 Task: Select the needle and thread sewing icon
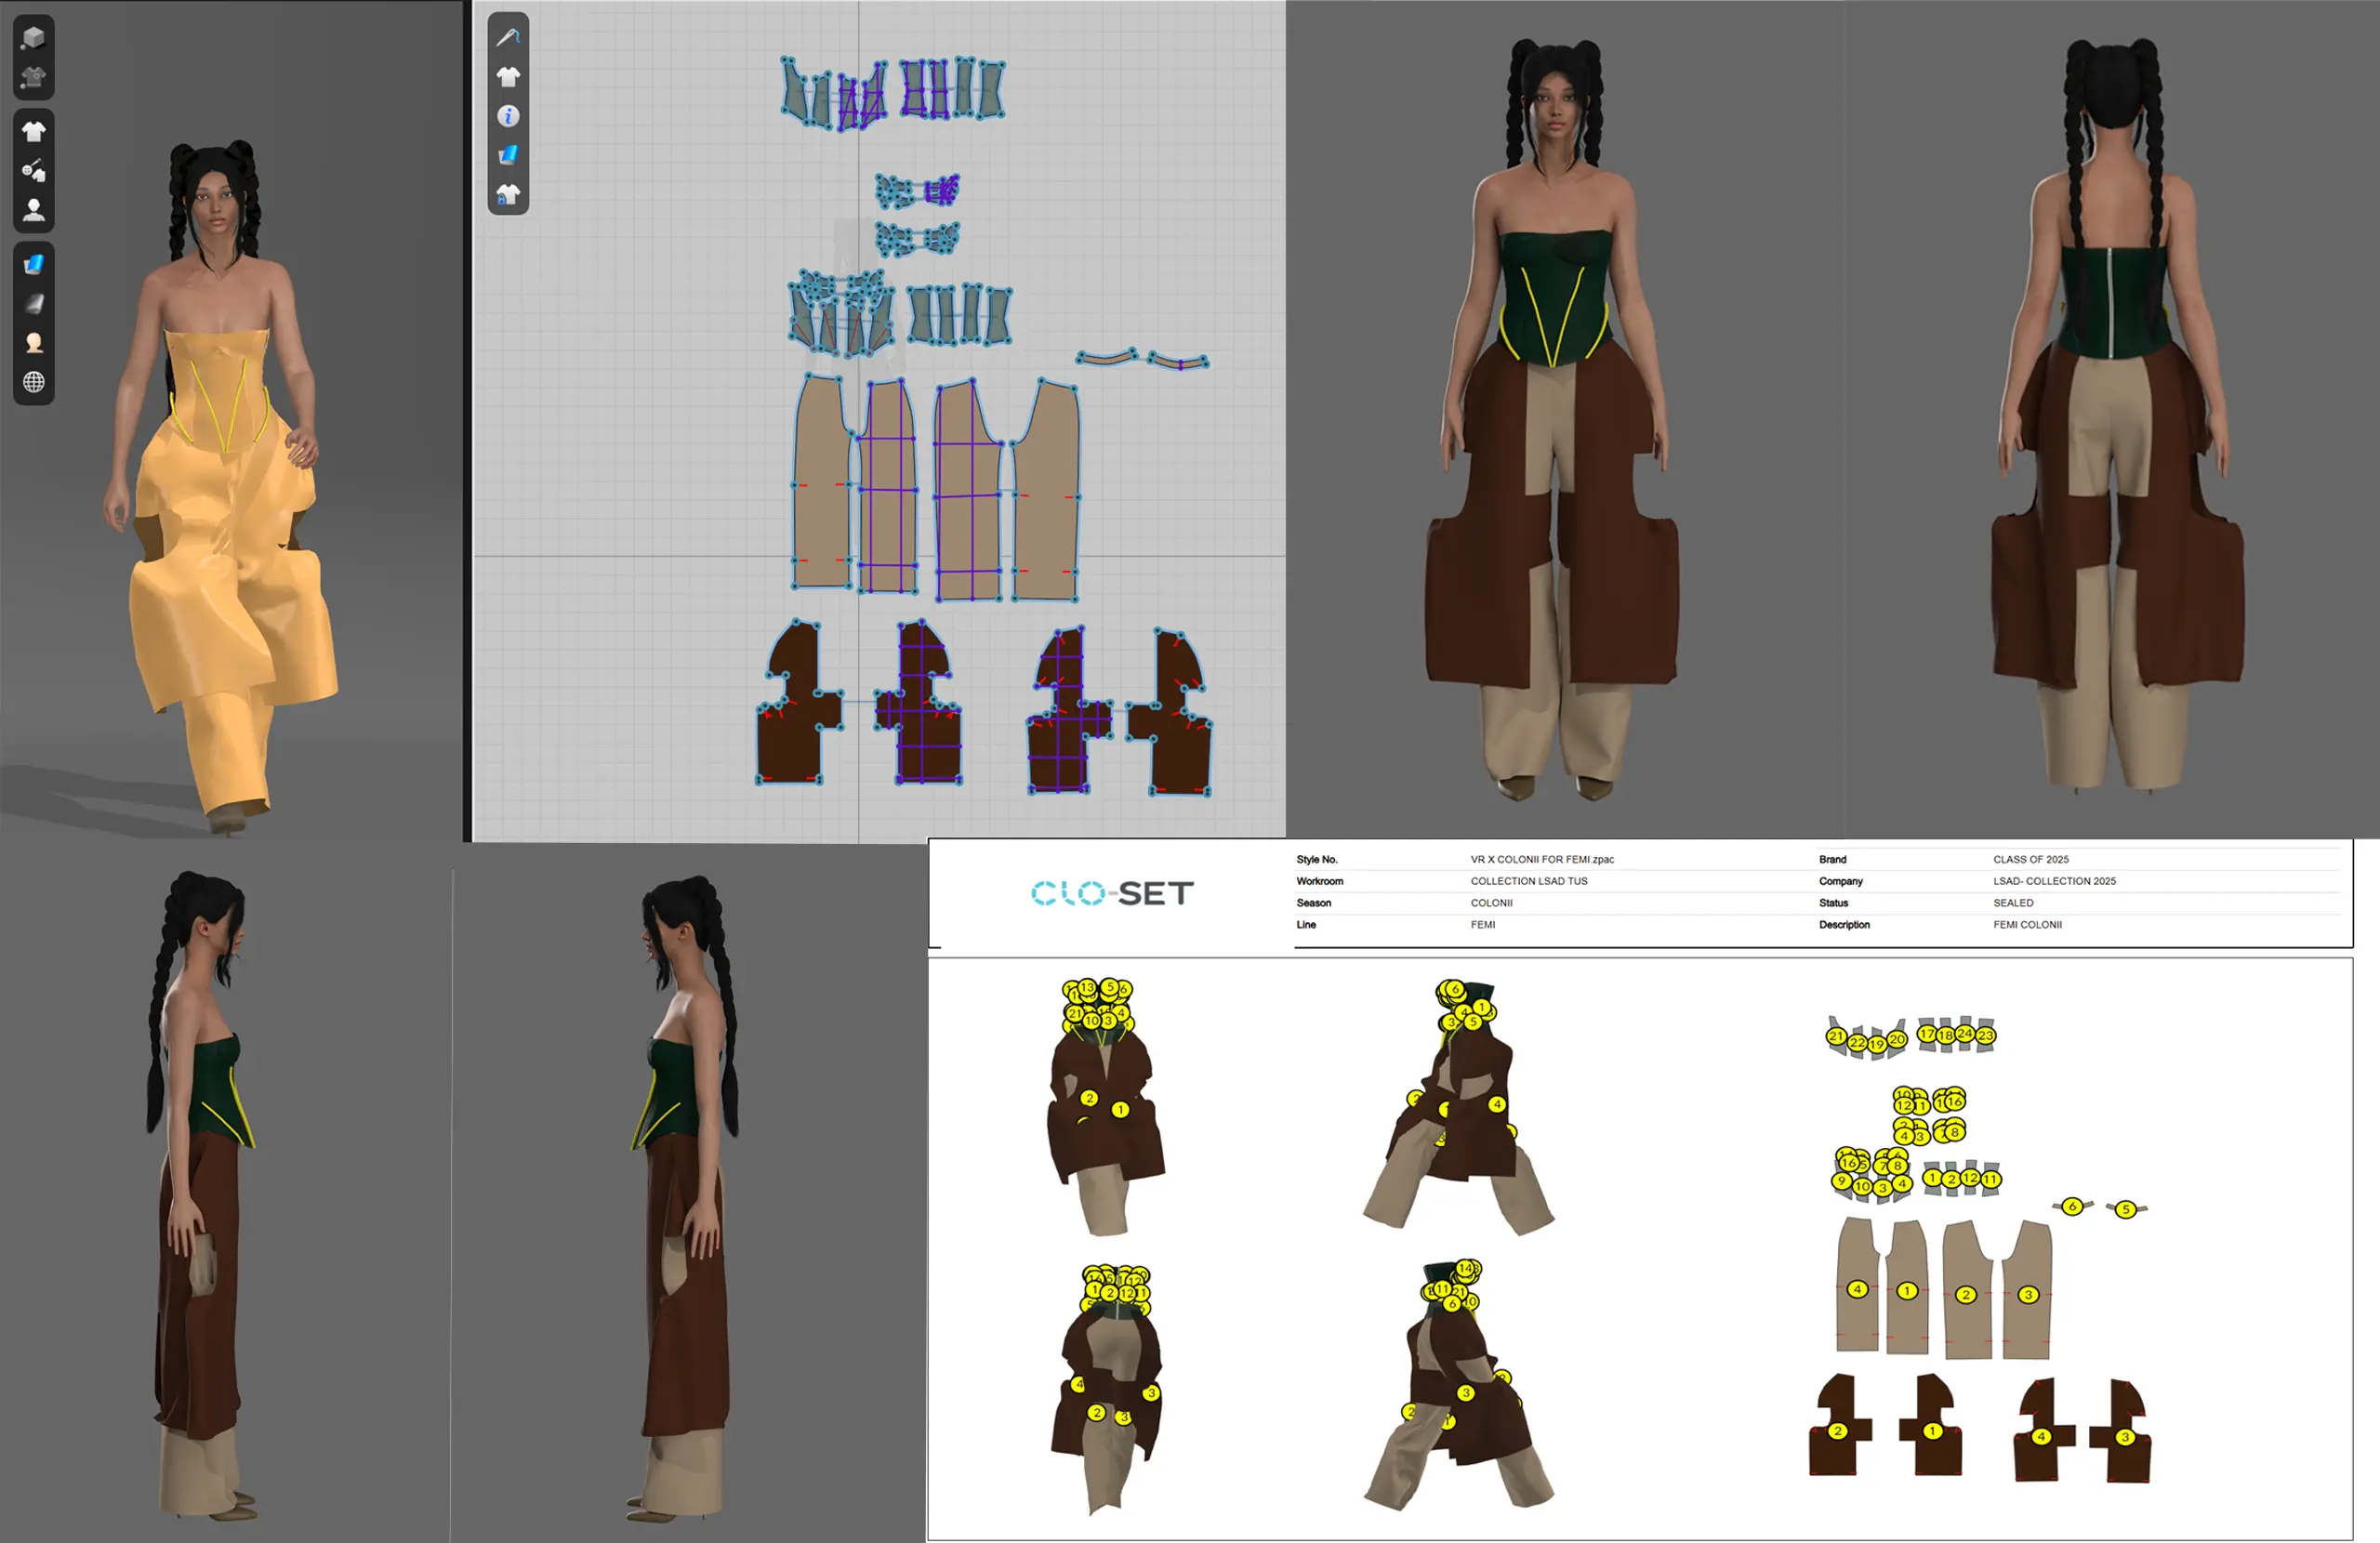pos(508,37)
